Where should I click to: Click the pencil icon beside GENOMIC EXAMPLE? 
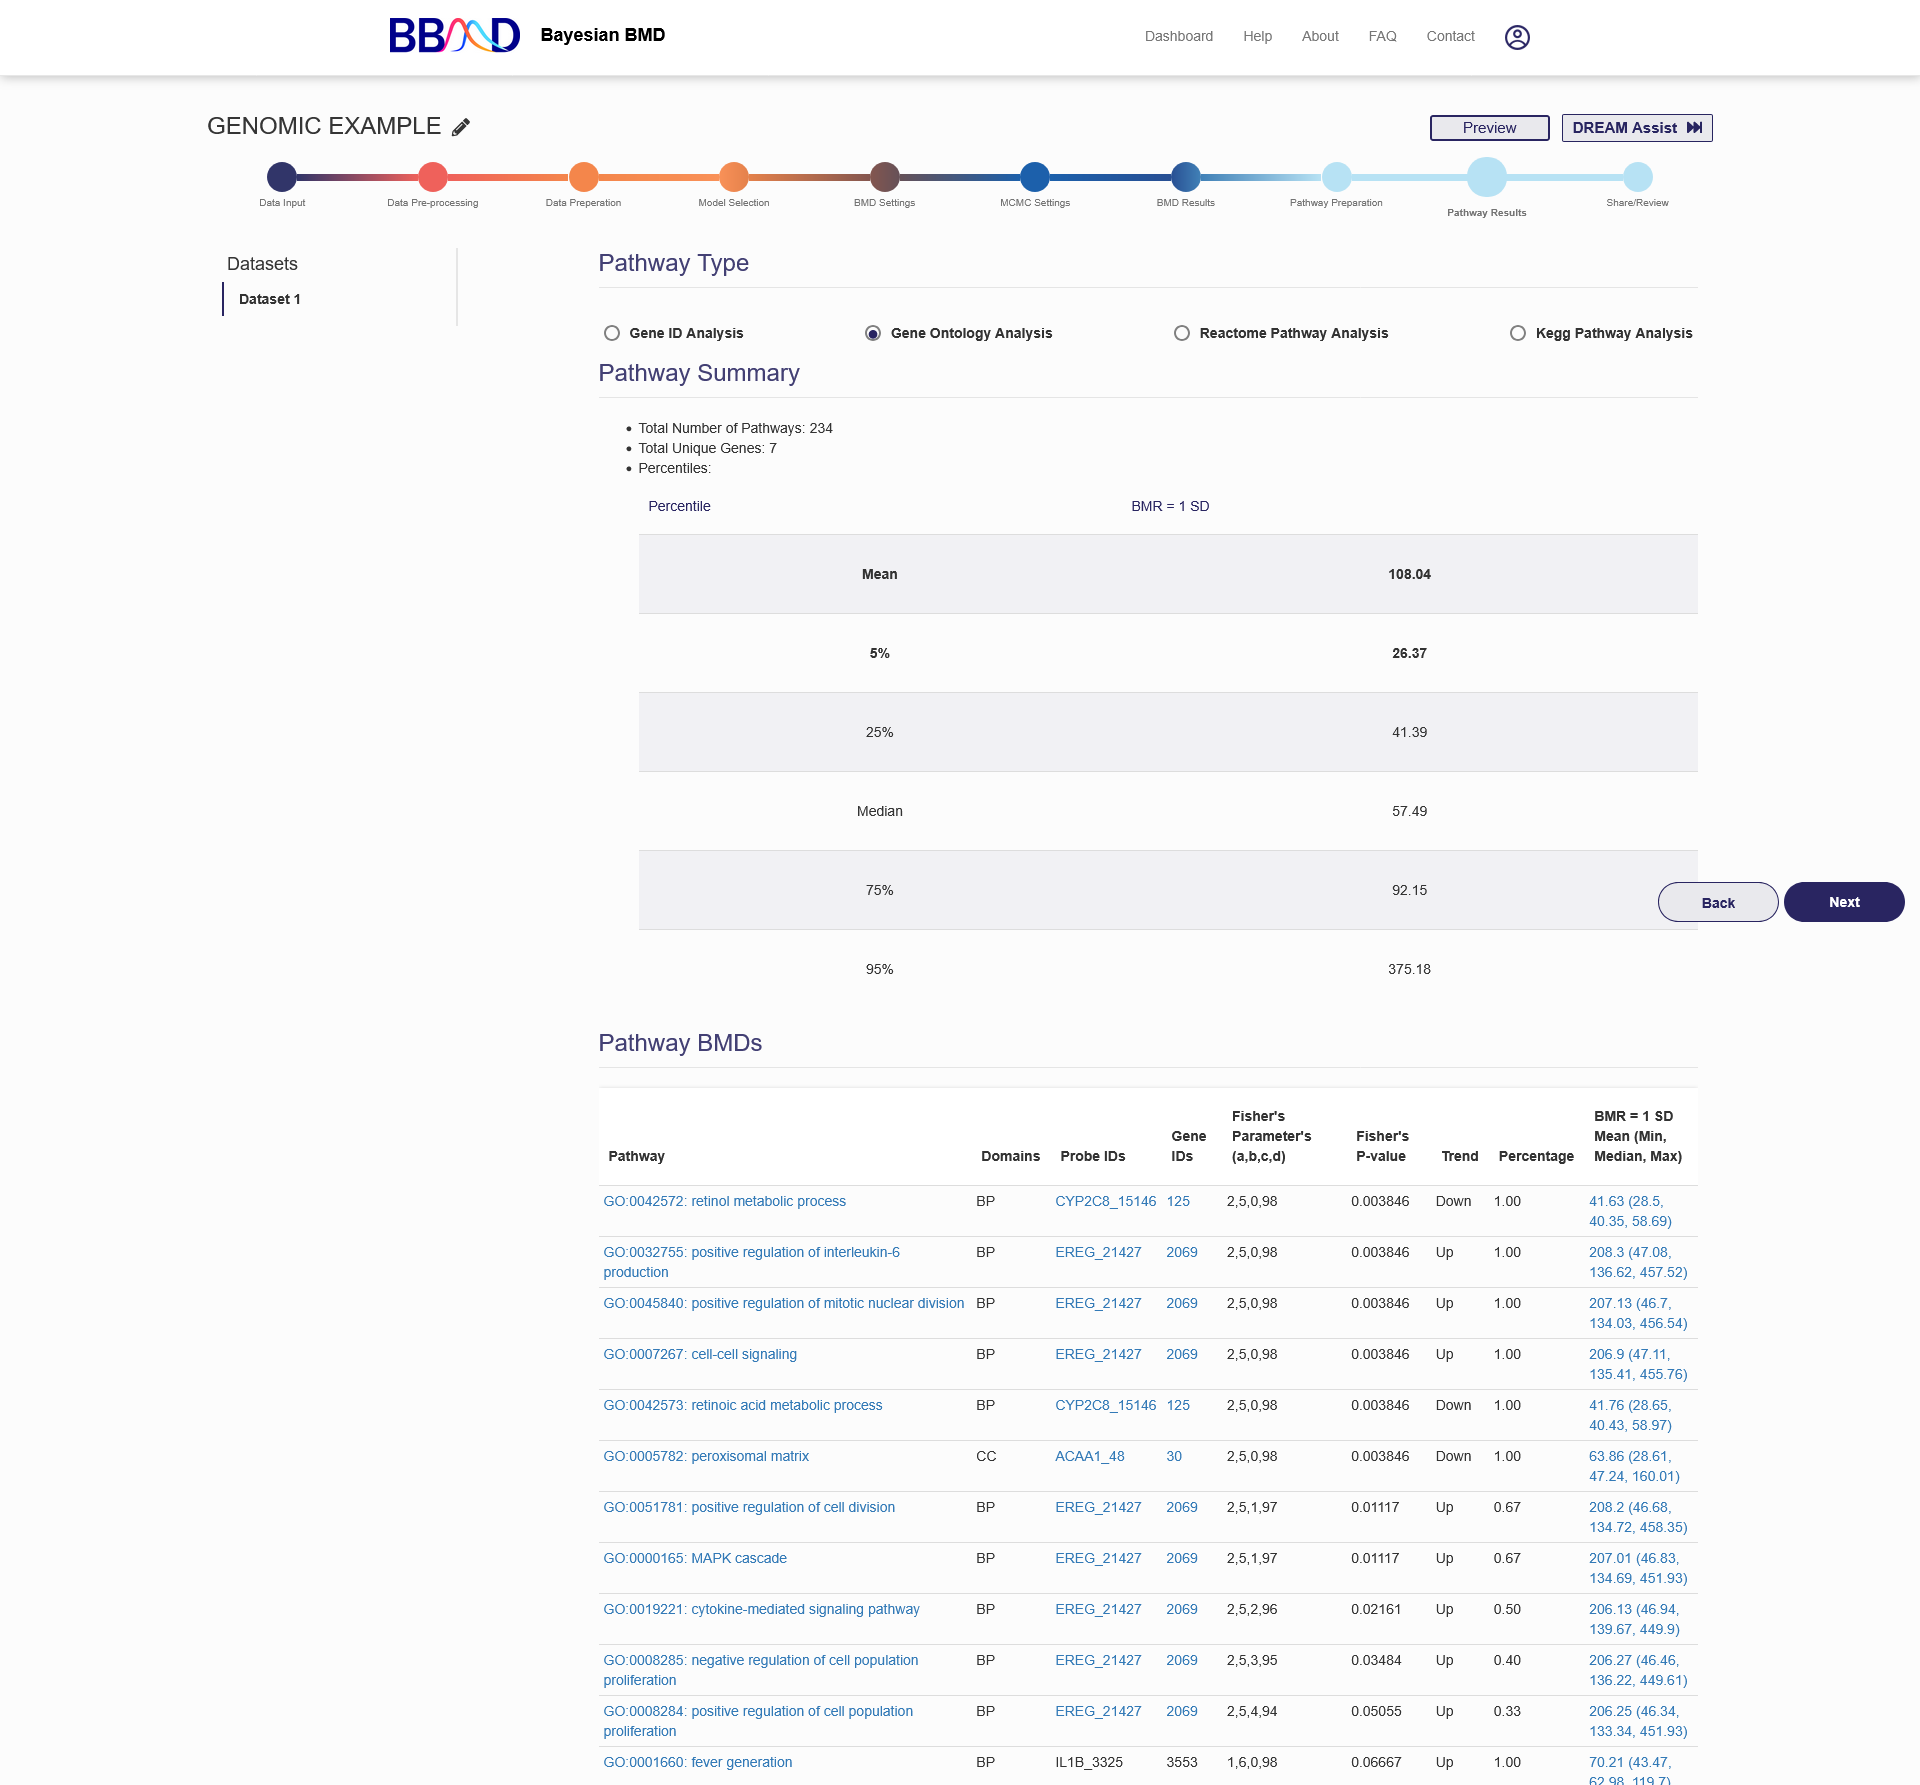click(x=461, y=127)
